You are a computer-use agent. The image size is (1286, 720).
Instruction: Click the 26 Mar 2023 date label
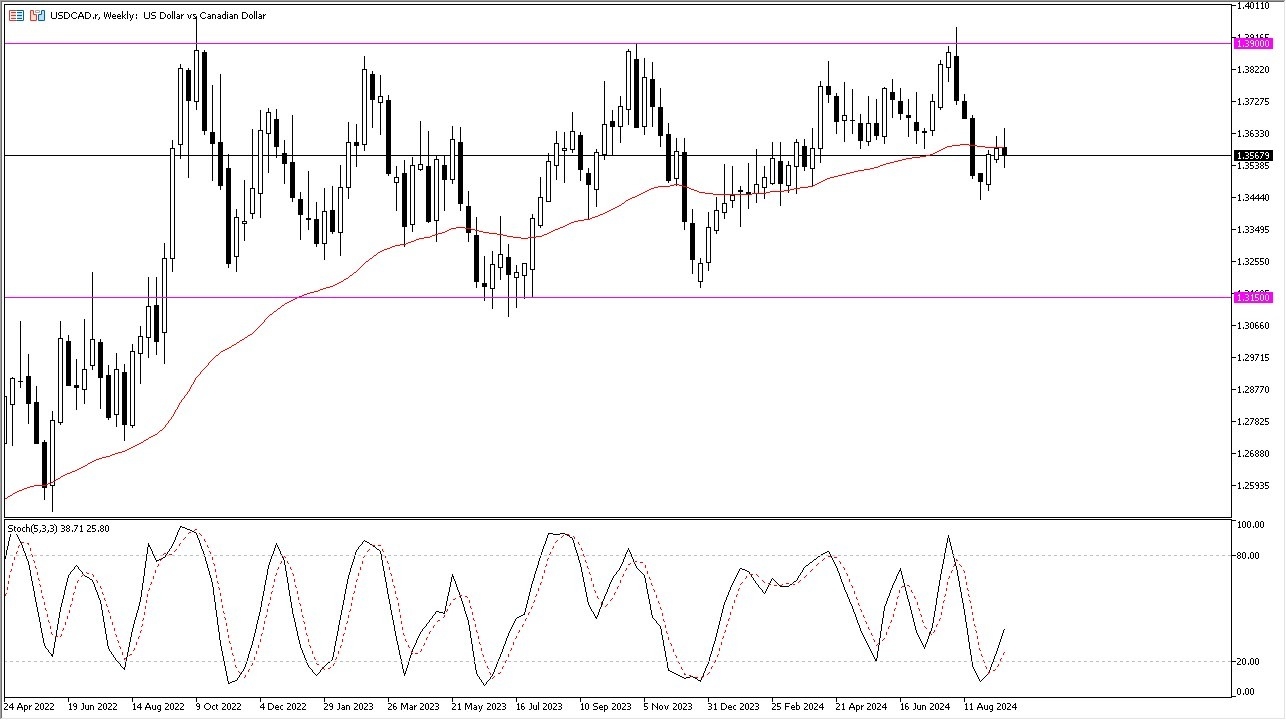coord(413,706)
